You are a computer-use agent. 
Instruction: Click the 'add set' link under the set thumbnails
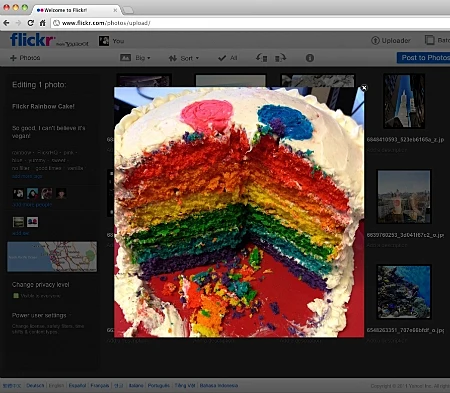click(x=21, y=233)
